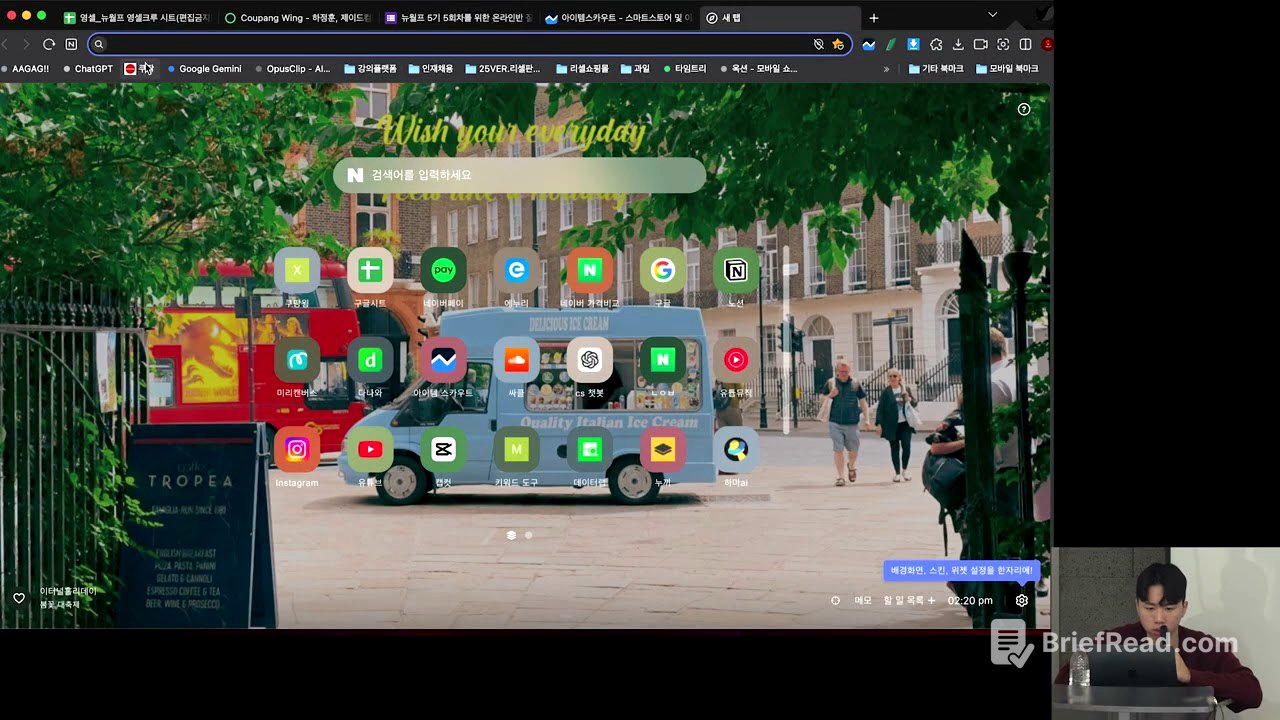The height and width of the screenshot is (720, 1280).
Task: Open the 네이버 가격비교 shortcut
Action: coord(589,270)
